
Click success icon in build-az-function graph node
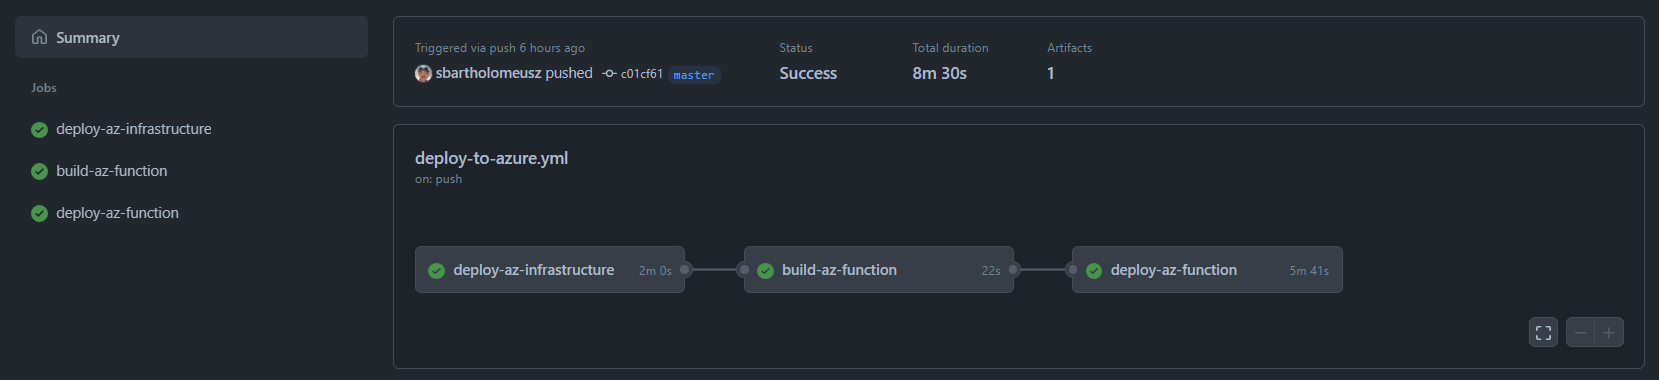click(x=765, y=271)
